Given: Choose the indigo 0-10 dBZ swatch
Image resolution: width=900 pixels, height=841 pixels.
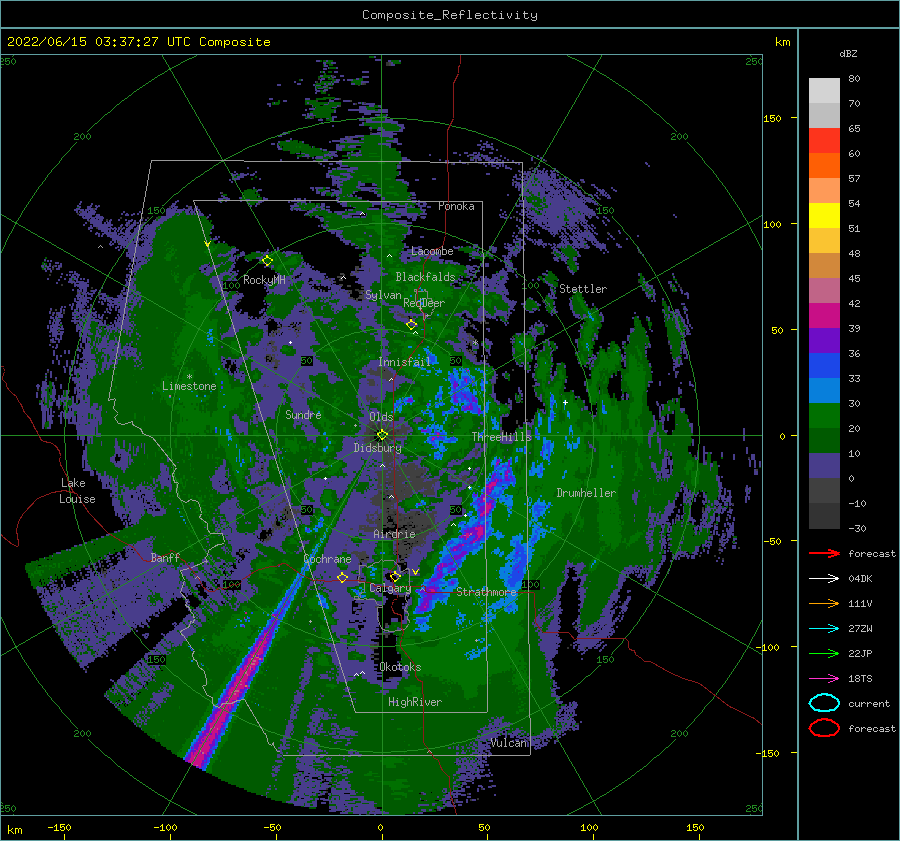Looking at the screenshot, I should [824, 466].
